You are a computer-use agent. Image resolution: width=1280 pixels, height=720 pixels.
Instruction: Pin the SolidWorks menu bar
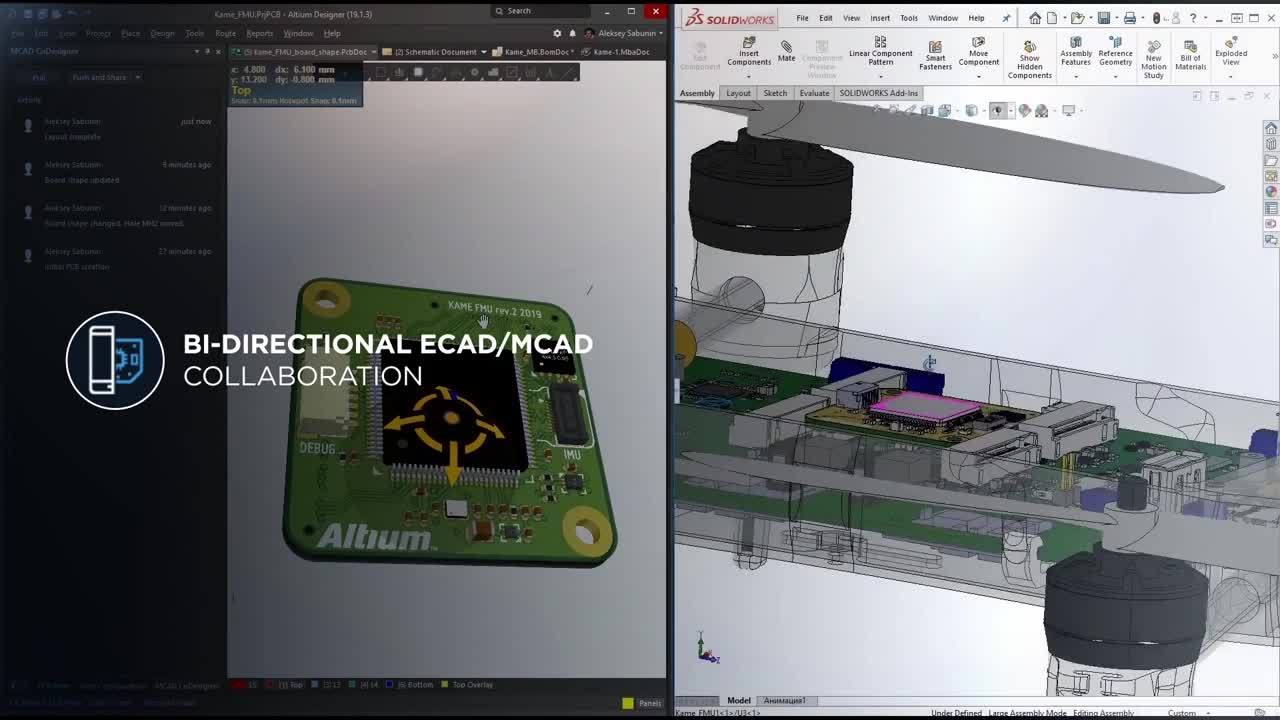pos(1006,18)
